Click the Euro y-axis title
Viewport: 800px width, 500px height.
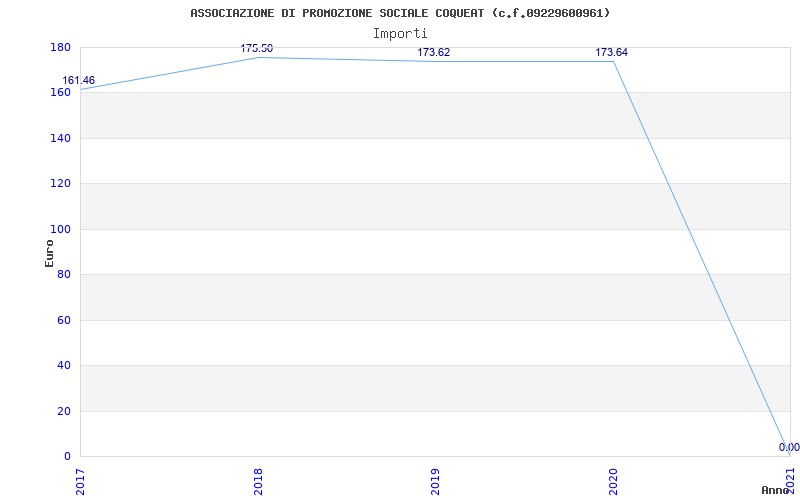pyautogui.click(x=49, y=254)
